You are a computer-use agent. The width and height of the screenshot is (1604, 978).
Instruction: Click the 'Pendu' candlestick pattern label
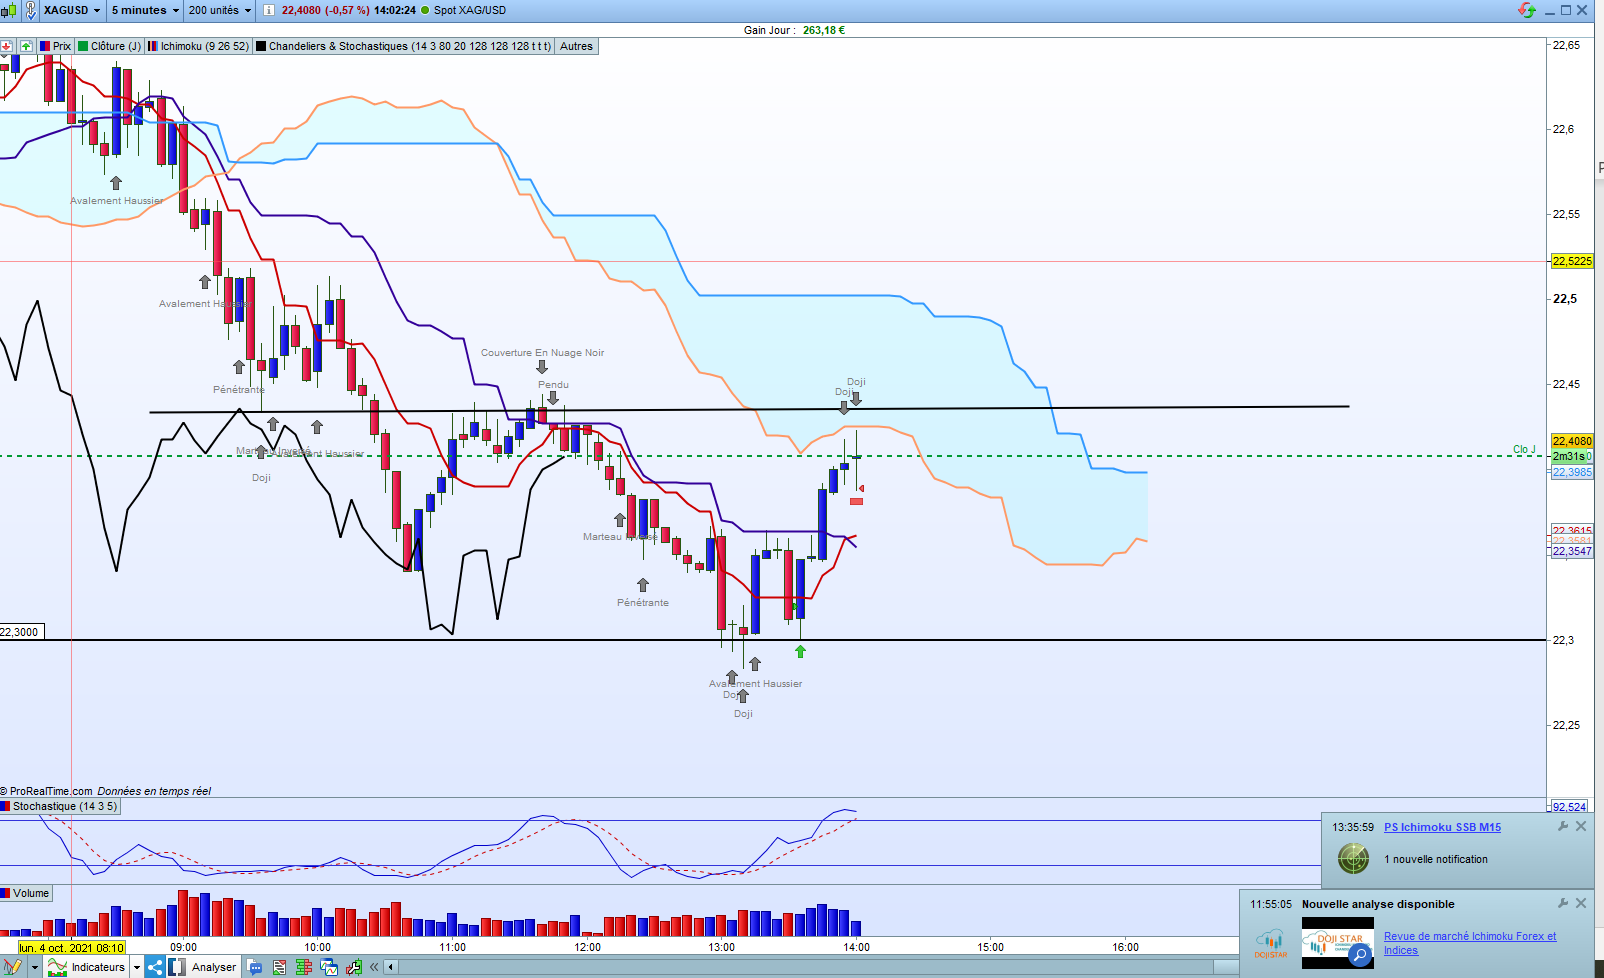click(553, 385)
